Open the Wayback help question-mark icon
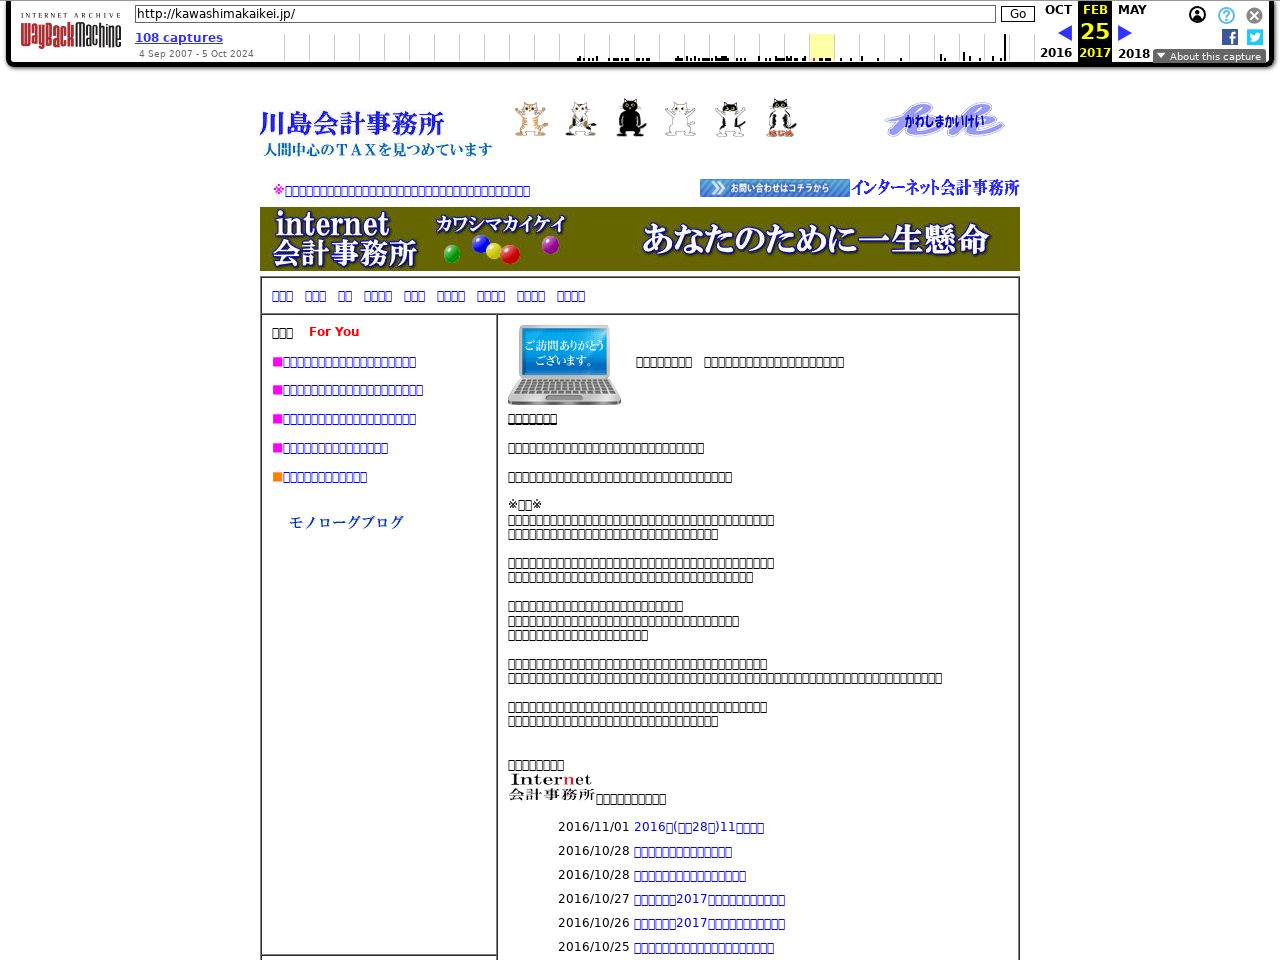This screenshot has width=1280, height=960. tap(1226, 15)
